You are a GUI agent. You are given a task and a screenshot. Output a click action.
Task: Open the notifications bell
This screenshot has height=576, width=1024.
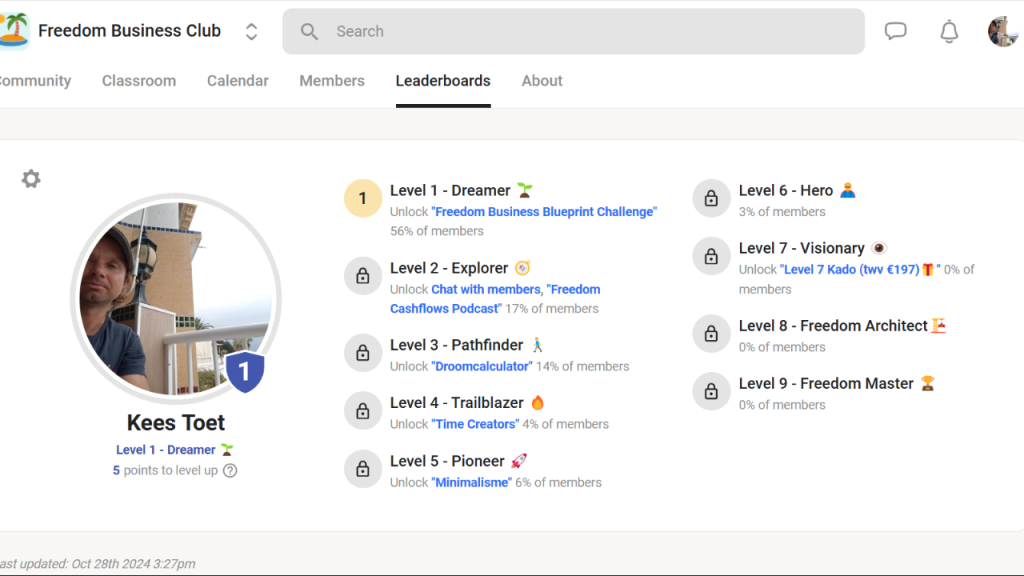[949, 31]
